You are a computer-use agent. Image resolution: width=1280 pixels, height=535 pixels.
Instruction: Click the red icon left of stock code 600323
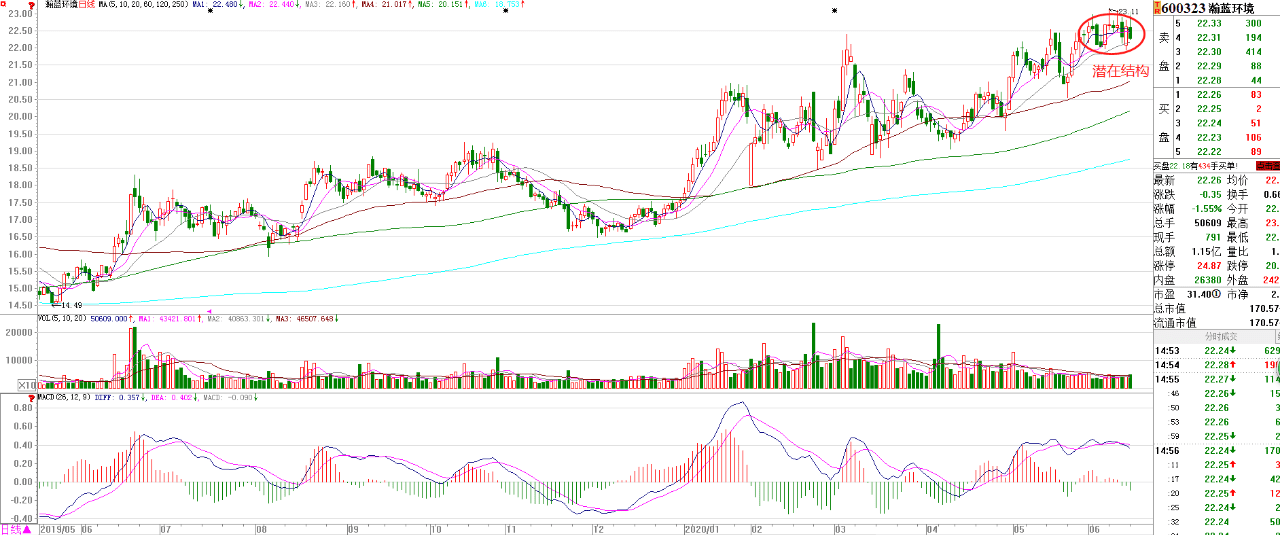[x=1155, y=7]
